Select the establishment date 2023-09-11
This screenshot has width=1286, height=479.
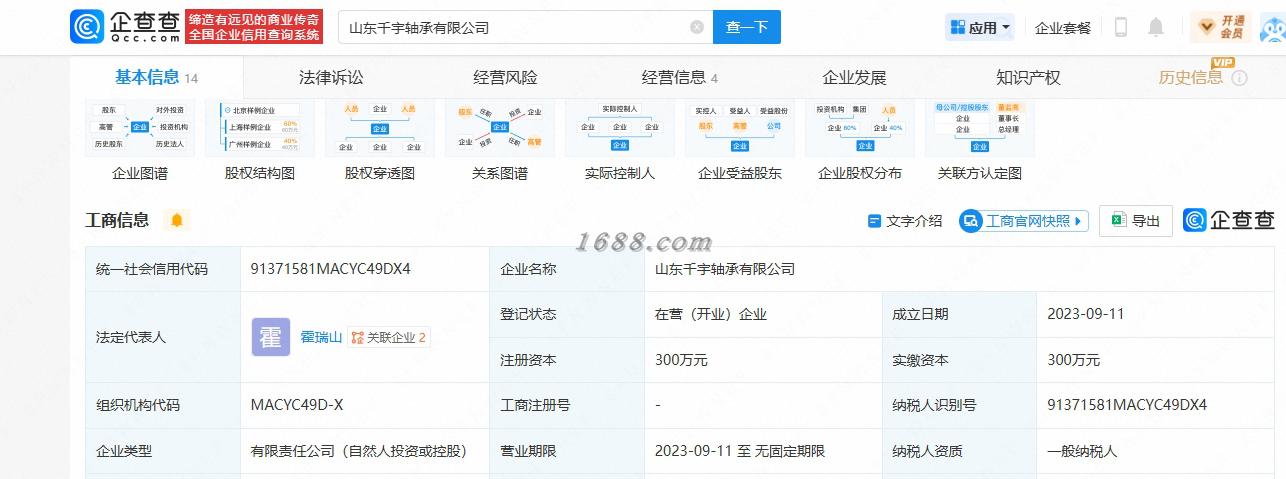pos(1085,314)
